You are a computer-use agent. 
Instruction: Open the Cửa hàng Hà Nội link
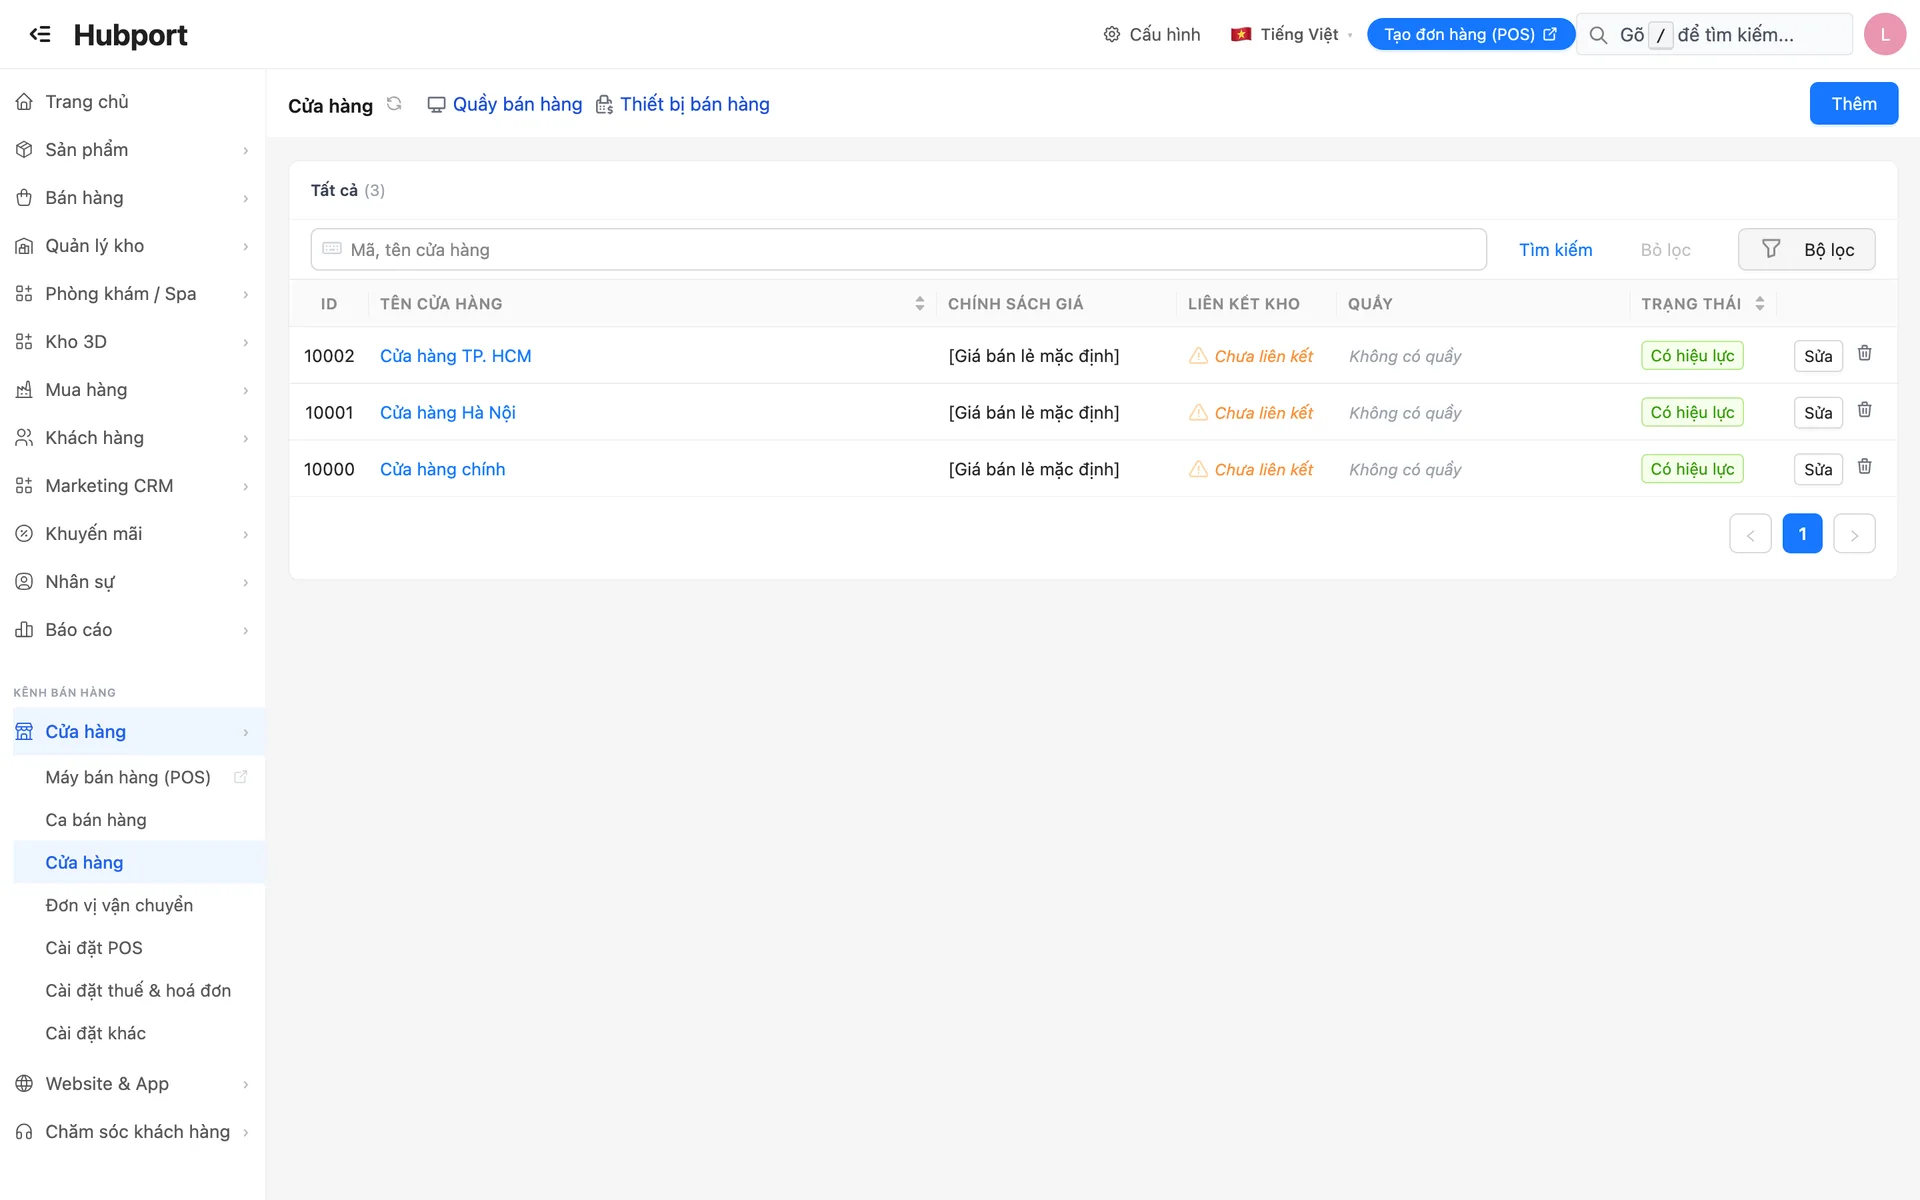(447, 413)
